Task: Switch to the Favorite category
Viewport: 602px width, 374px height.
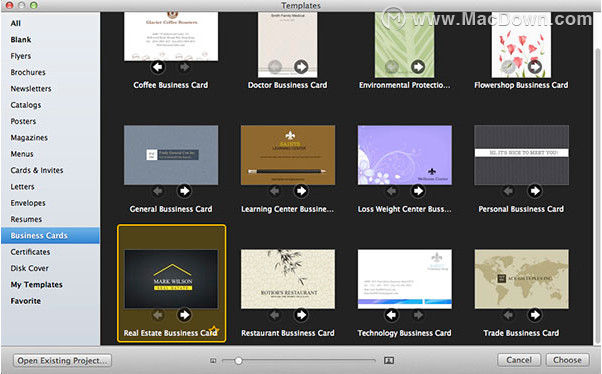Action: tap(25, 301)
